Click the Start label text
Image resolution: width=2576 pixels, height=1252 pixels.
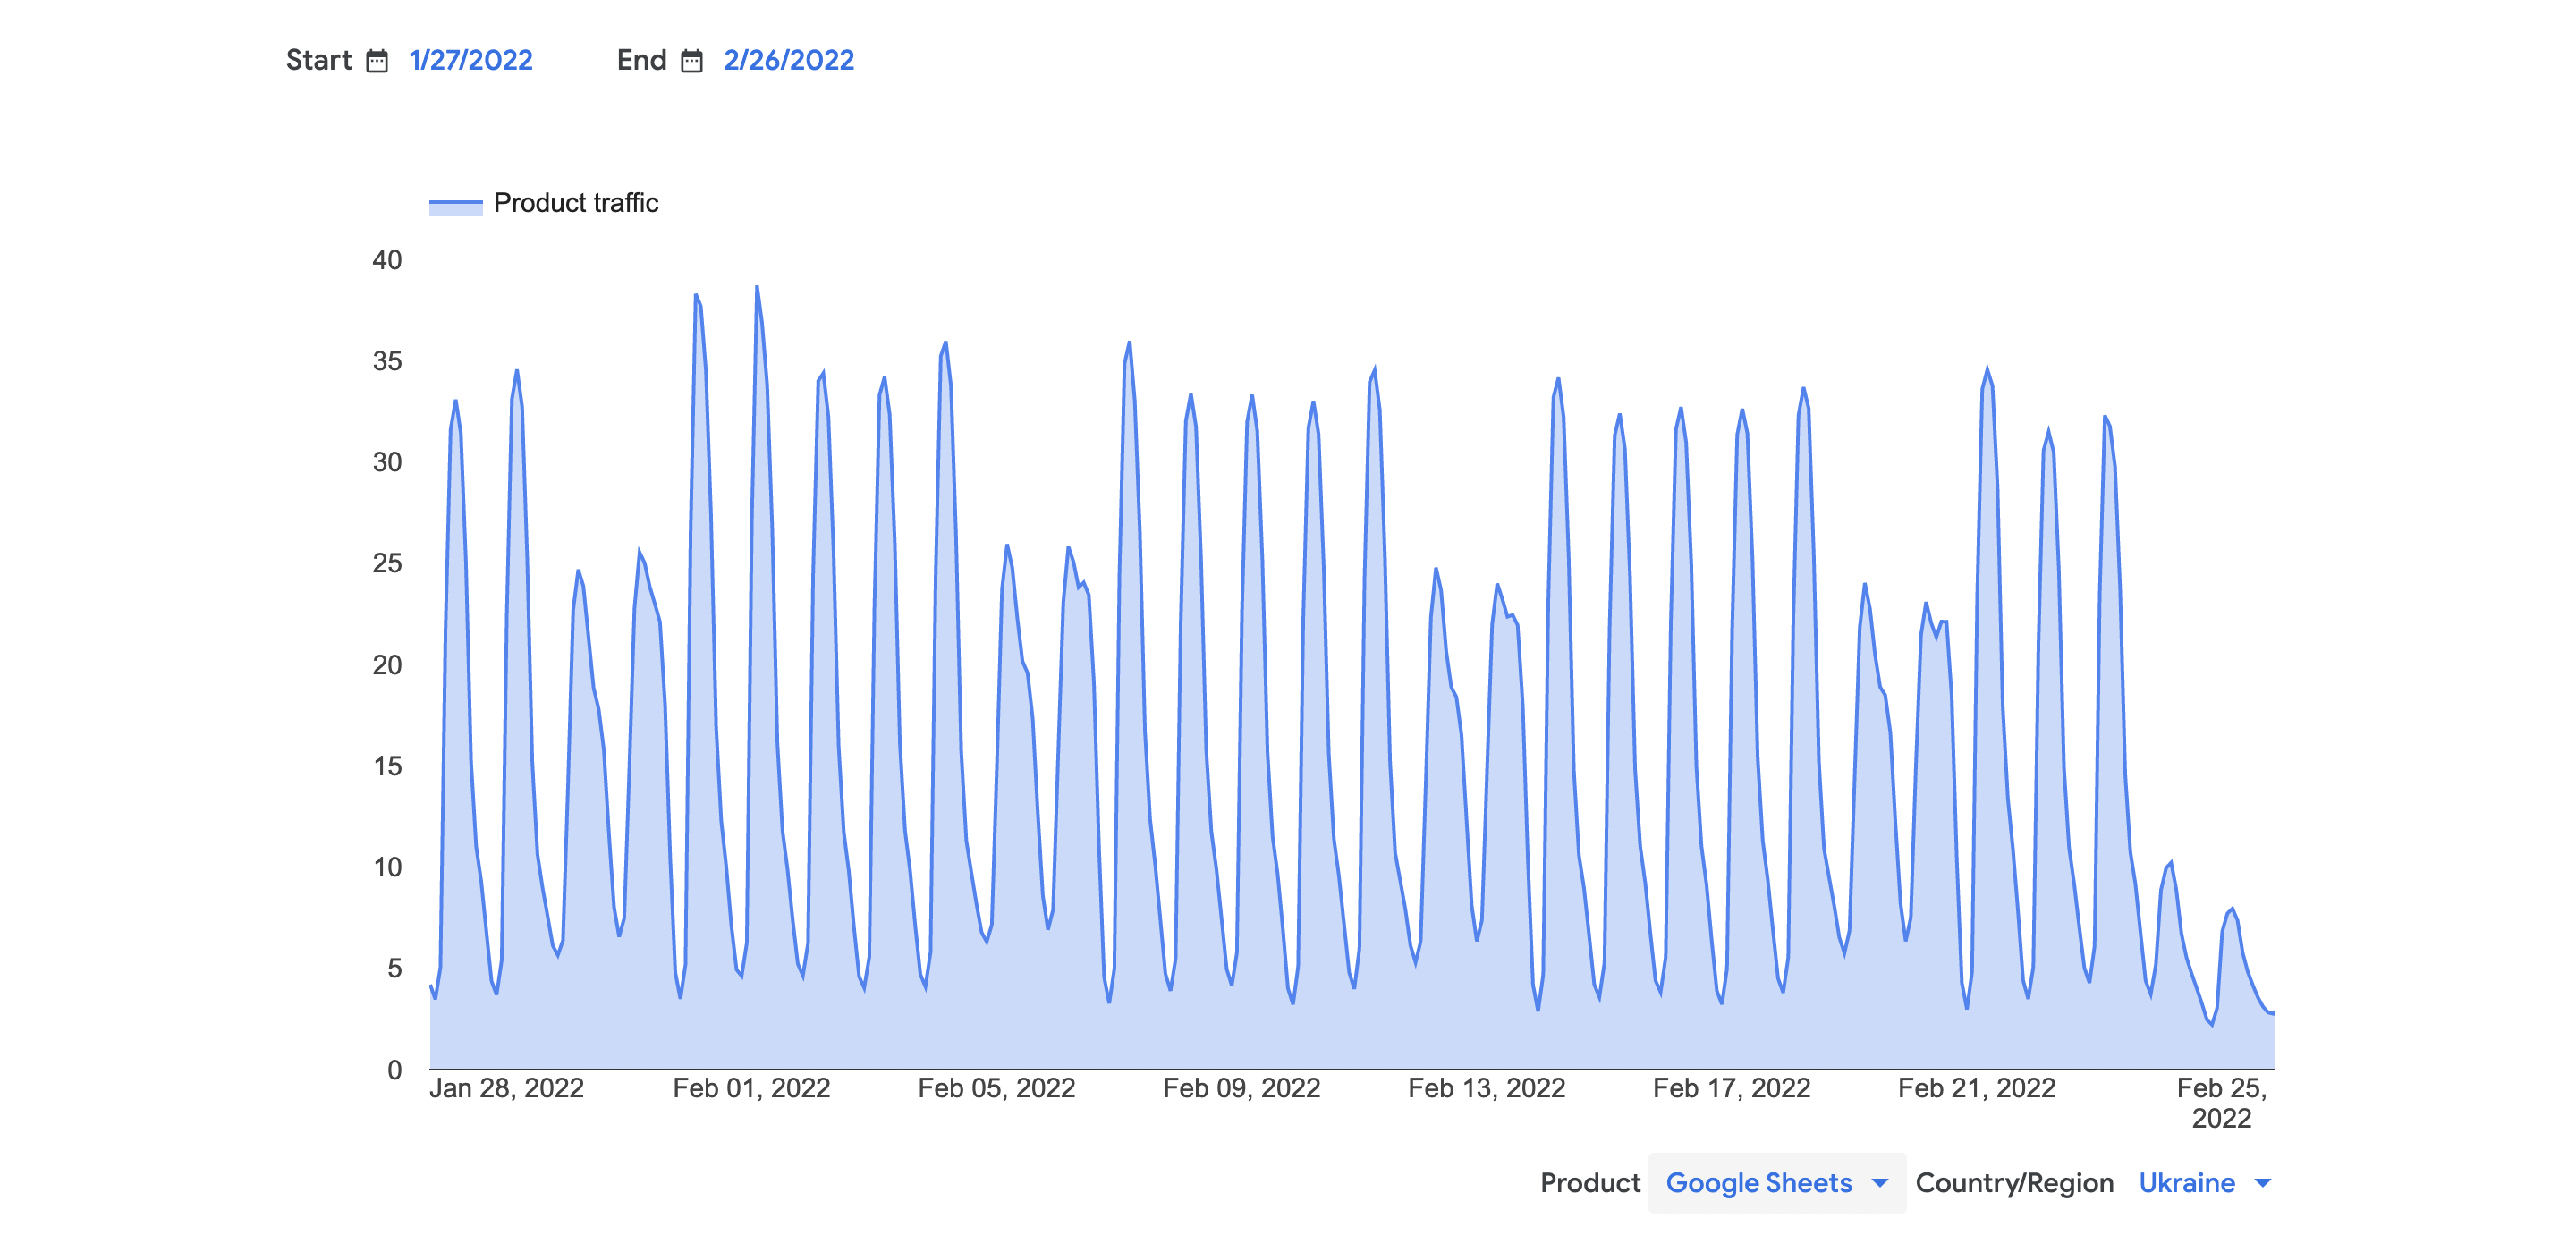pos(318,60)
